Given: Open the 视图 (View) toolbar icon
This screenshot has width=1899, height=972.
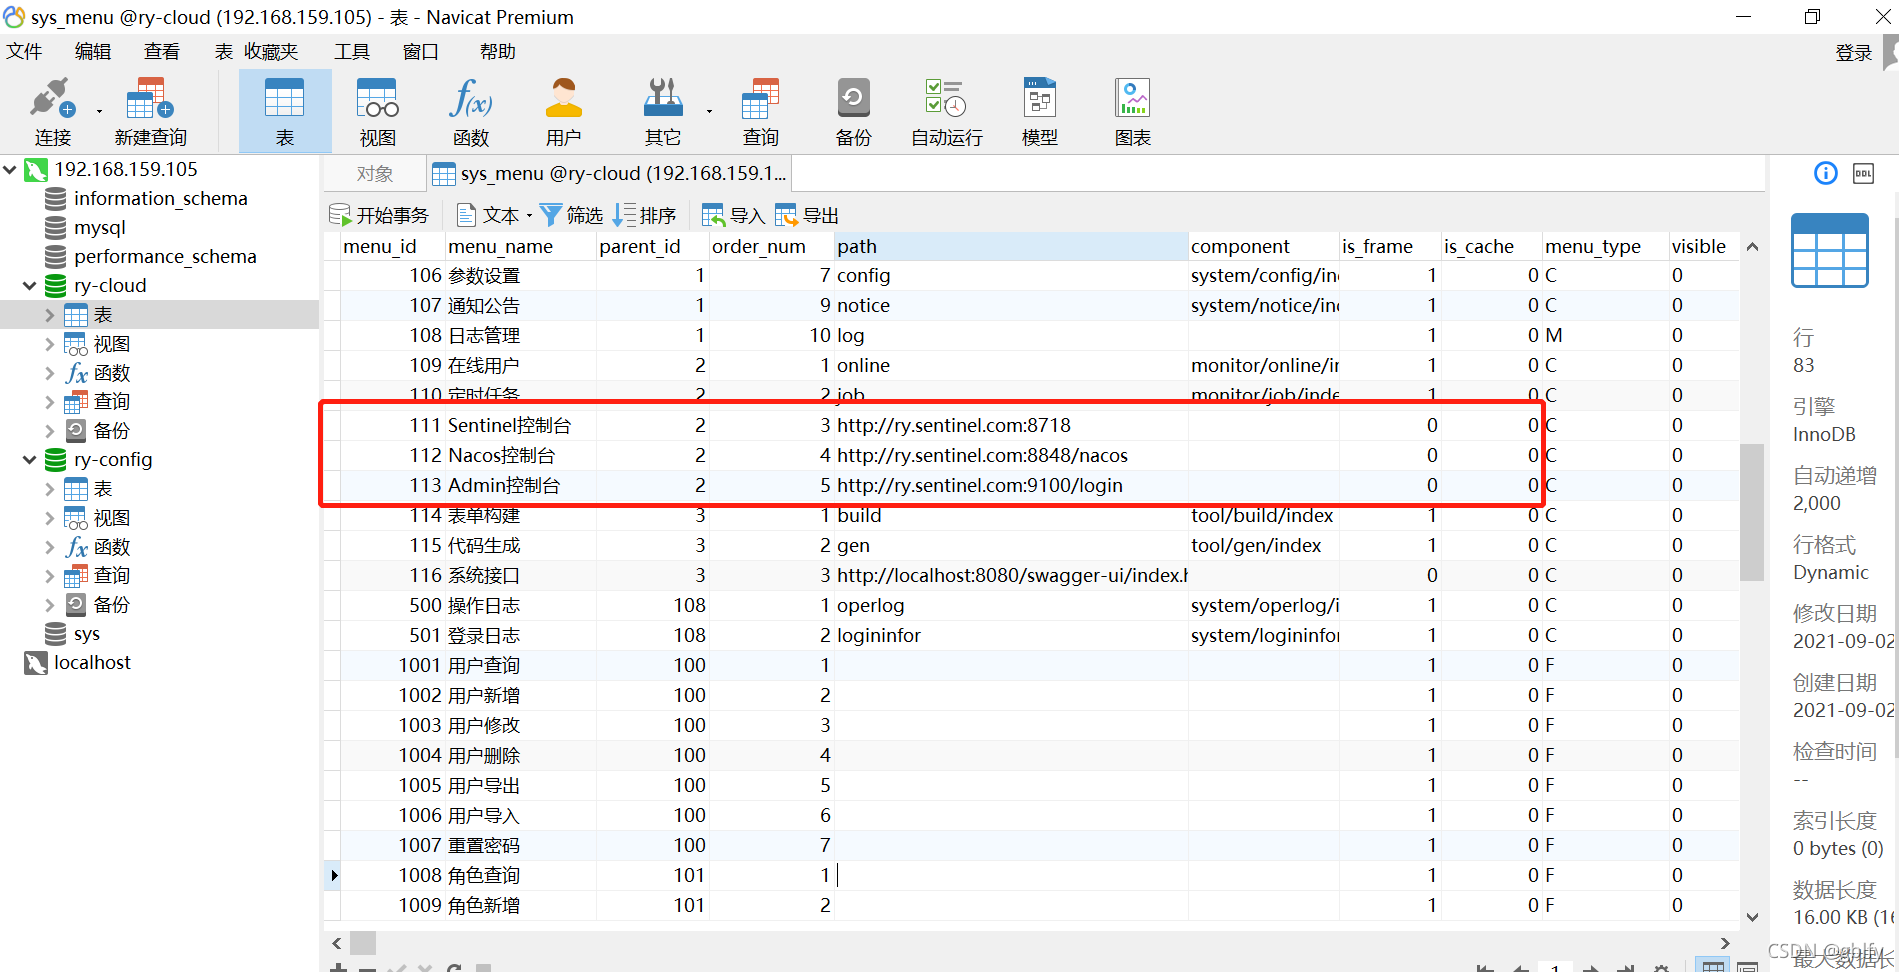Looking at the screenshot, I should pos(378,111).
